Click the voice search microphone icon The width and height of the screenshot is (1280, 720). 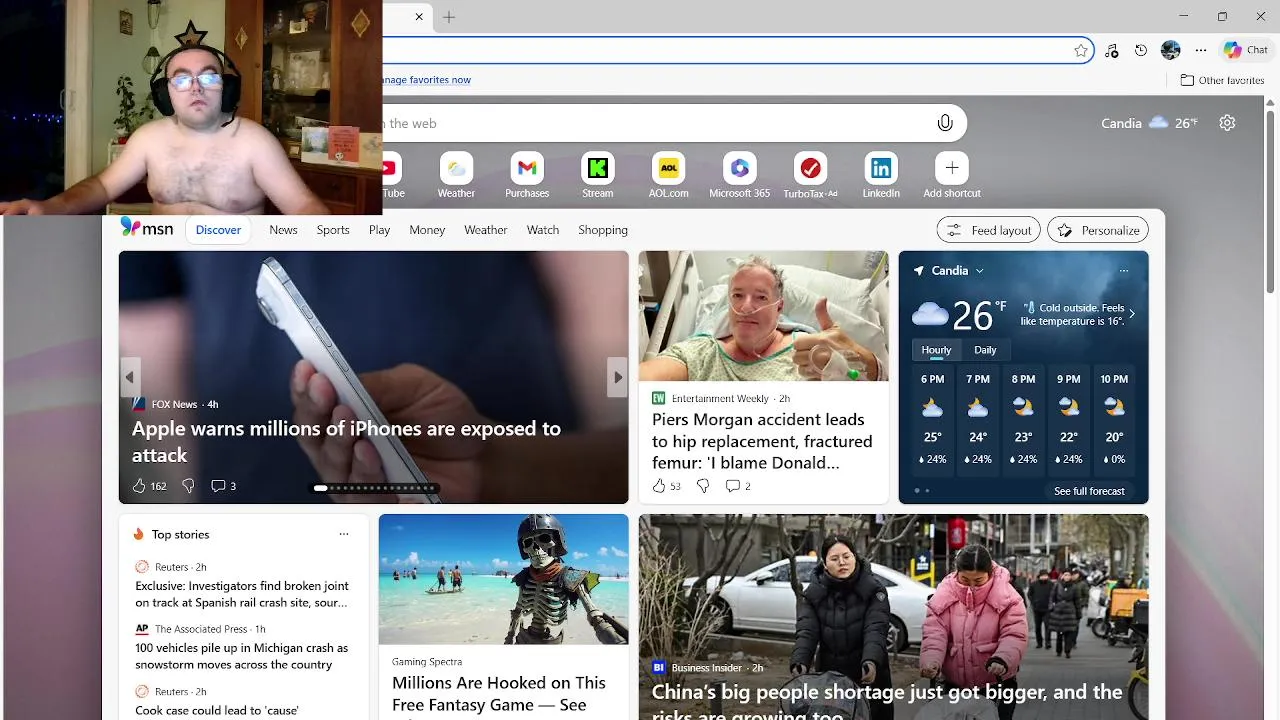click(944, 123)
